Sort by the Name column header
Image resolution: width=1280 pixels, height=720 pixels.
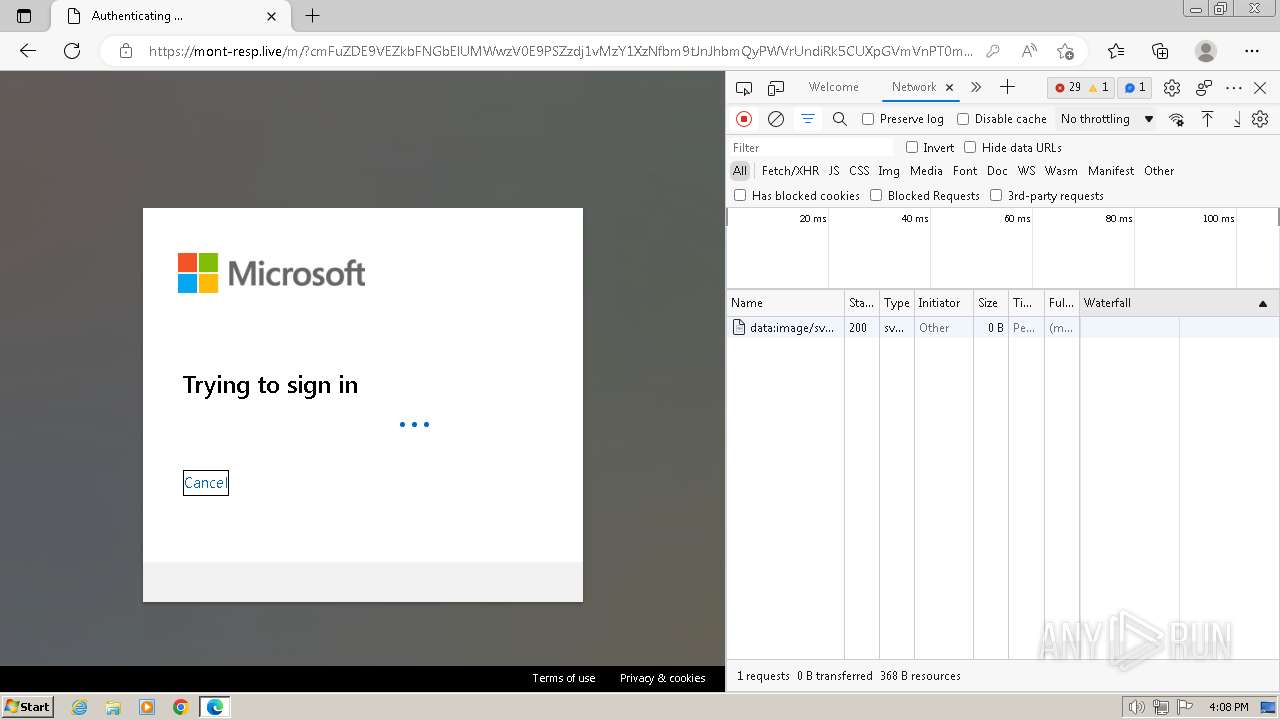[786, 303]
